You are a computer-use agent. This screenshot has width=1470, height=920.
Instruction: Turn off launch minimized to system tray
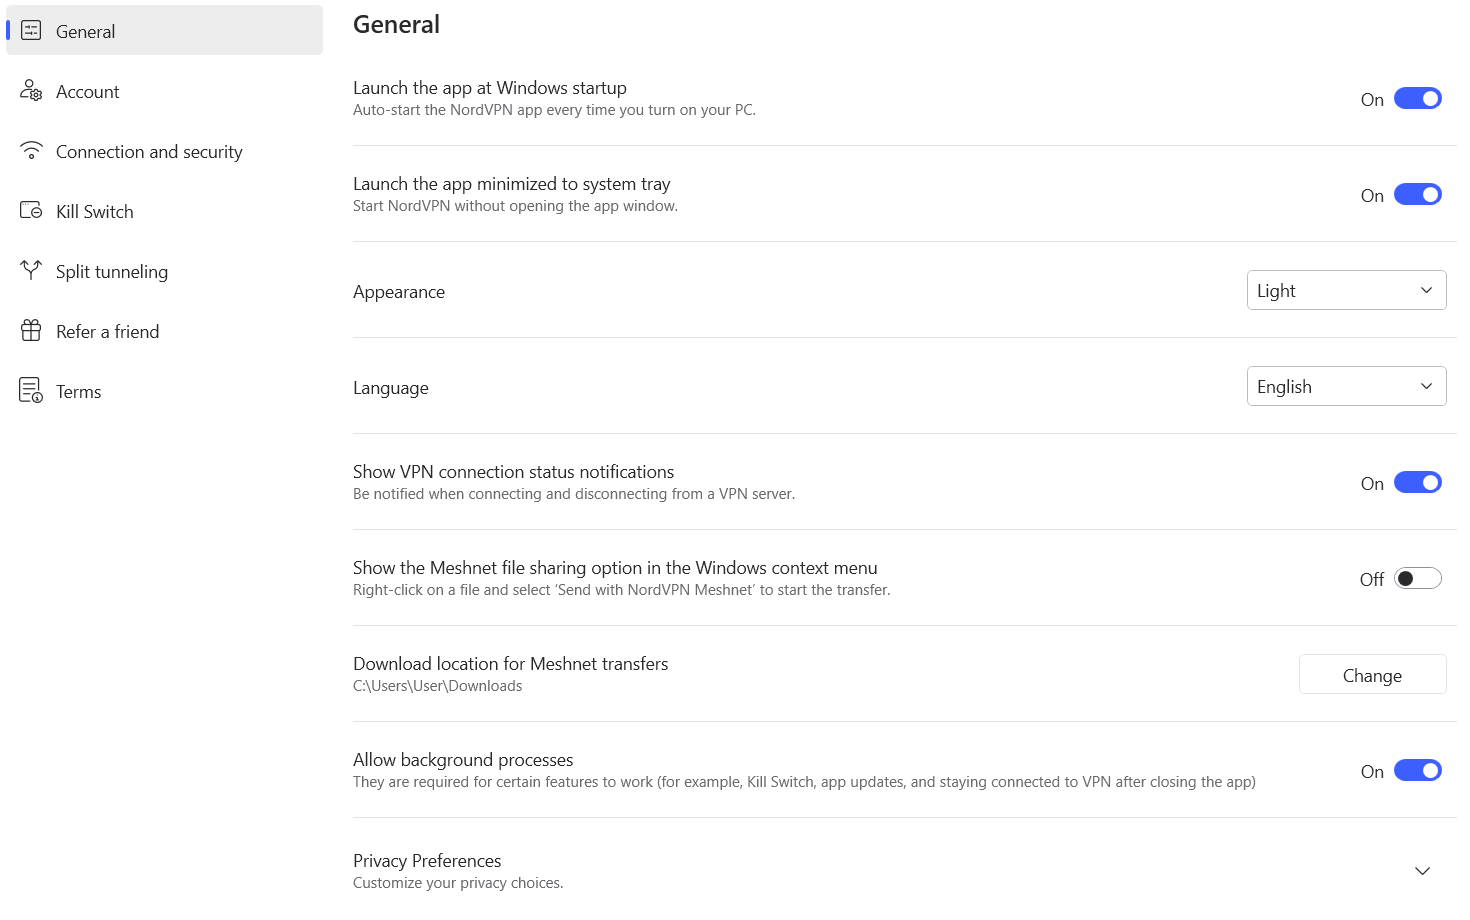click(1417, 194)
